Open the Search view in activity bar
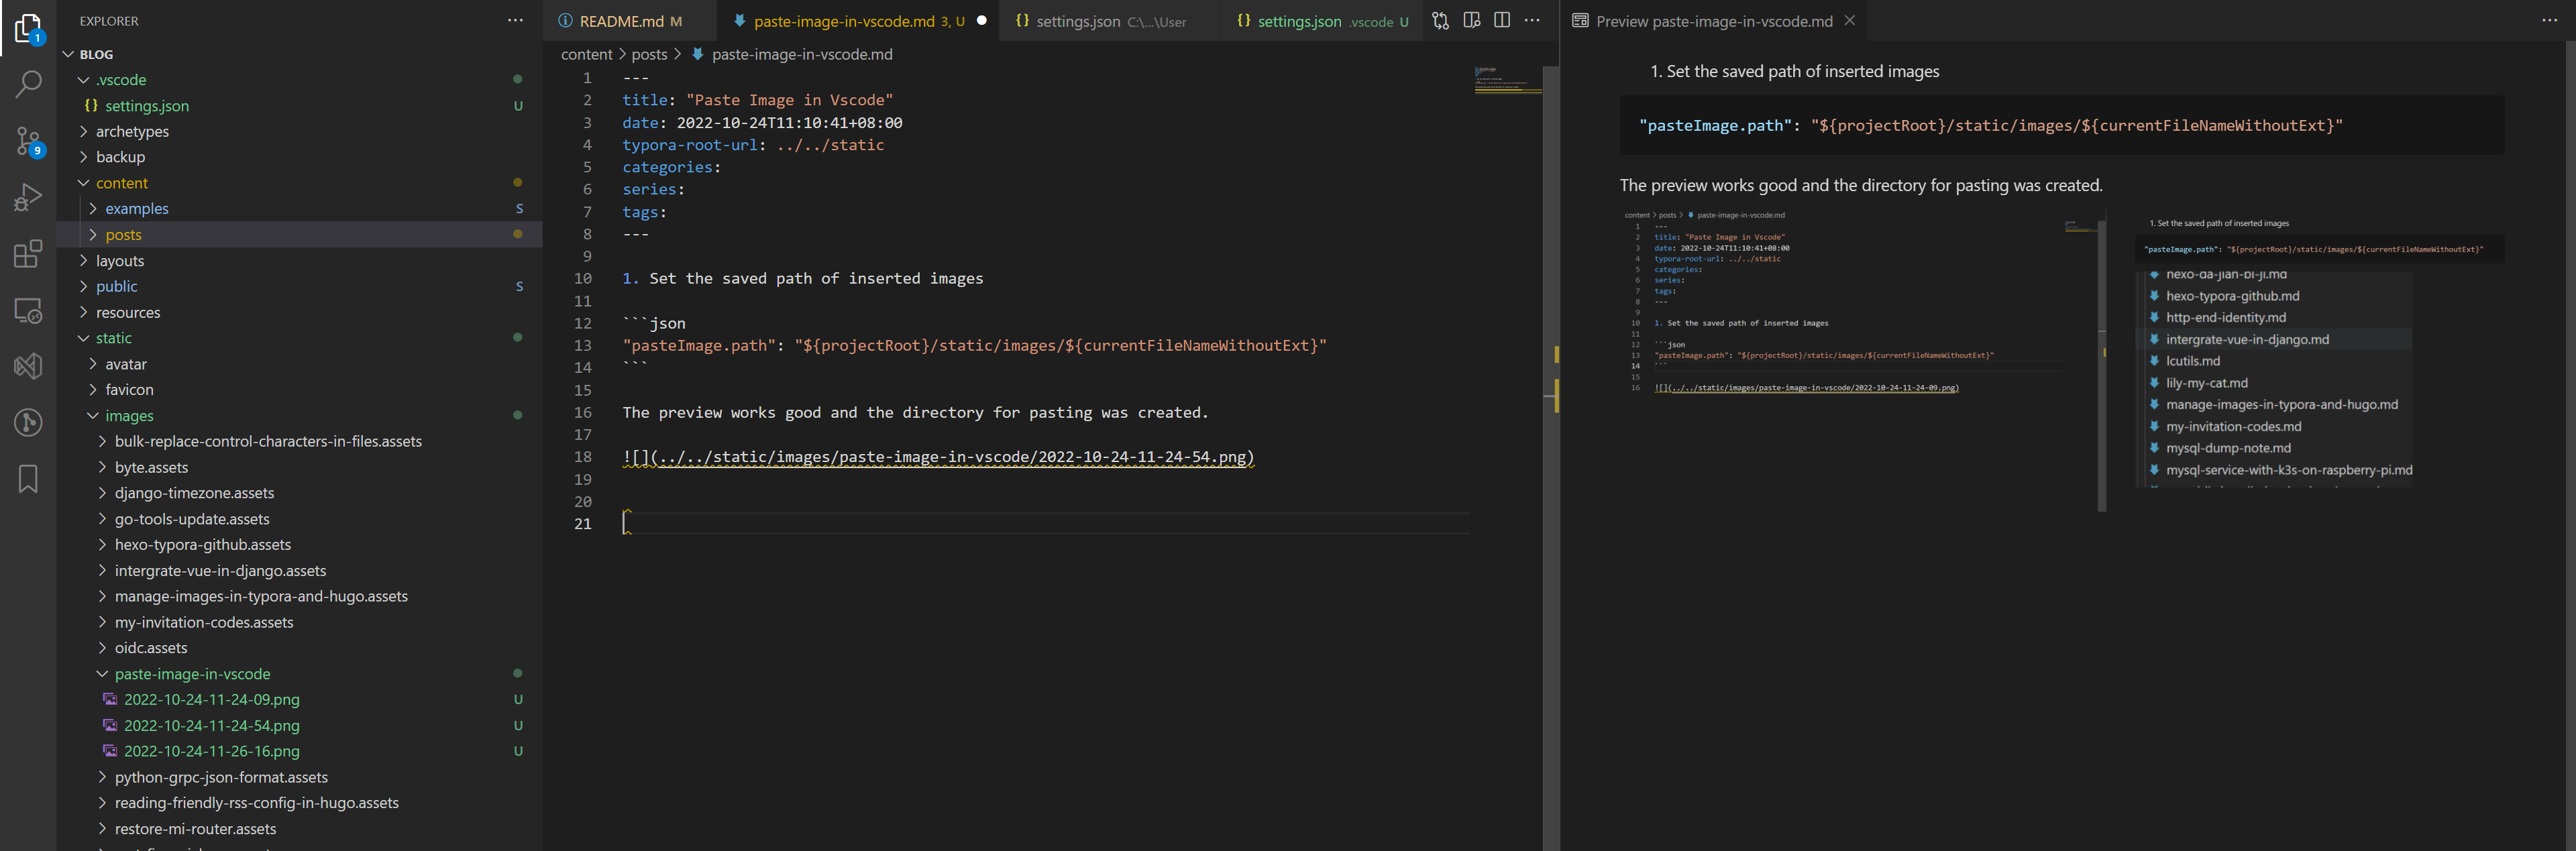This screenshot has height=851, width=2576. (28, 84)
